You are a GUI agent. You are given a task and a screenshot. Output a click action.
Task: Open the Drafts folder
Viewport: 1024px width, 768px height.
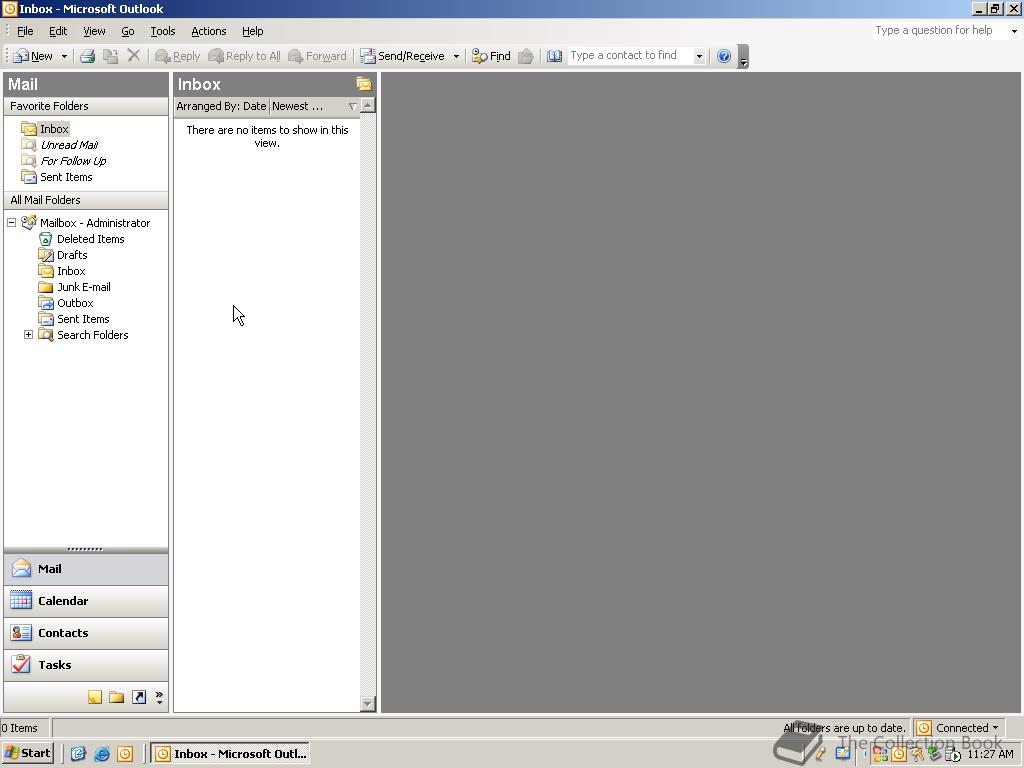(x=63, y=255)
